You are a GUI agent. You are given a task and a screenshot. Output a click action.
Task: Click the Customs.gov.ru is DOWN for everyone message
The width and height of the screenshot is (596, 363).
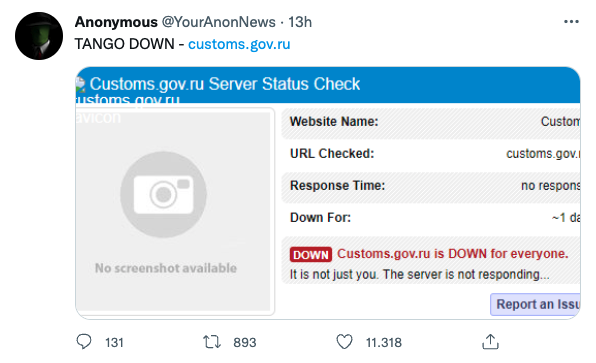(453, 254)
